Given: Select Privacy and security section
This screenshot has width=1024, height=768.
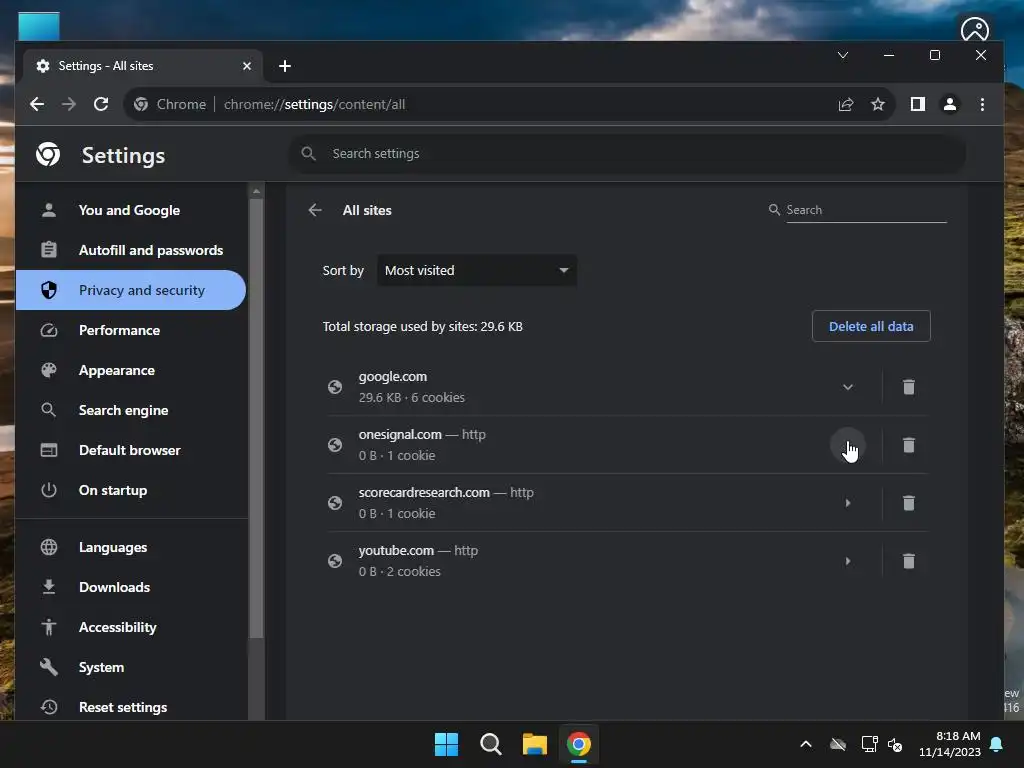Looking at the screenshot, I should pyautogui.click(x=131, y=290).
